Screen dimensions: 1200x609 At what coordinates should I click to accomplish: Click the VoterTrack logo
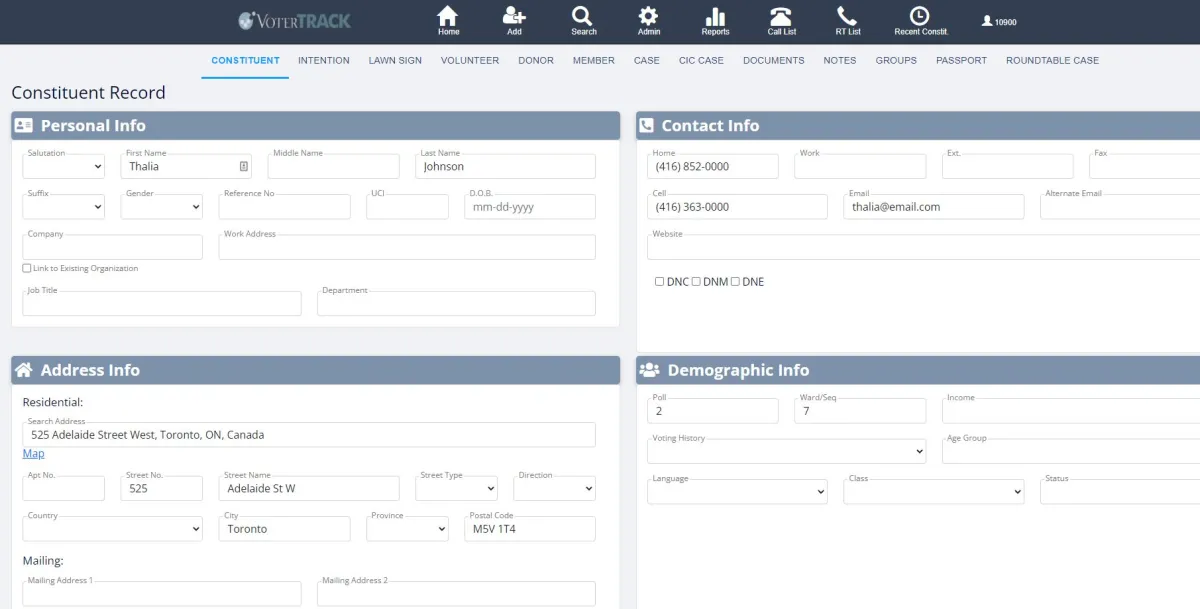click(x=295, y=20)
